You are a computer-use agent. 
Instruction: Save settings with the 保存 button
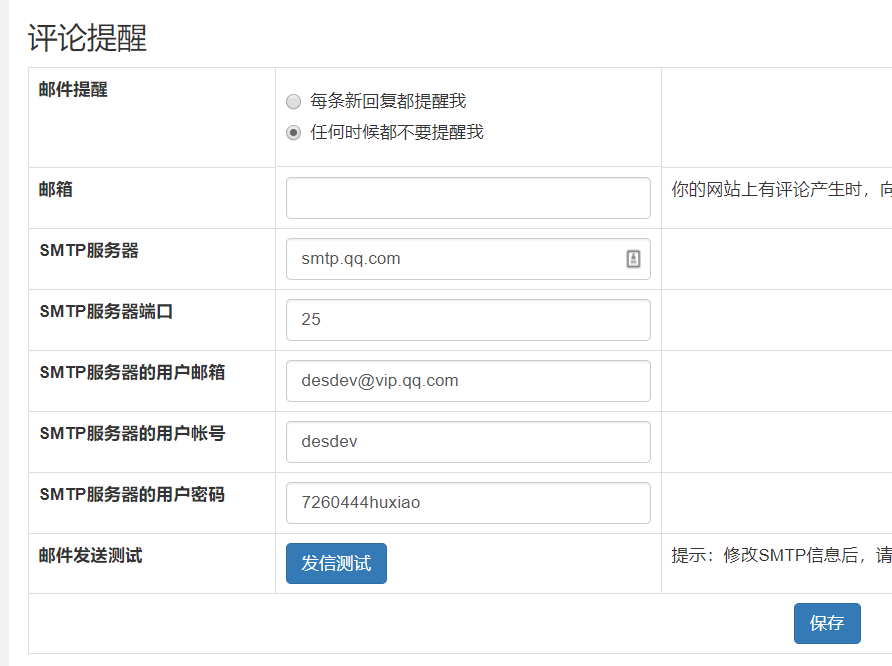point(827,623)
